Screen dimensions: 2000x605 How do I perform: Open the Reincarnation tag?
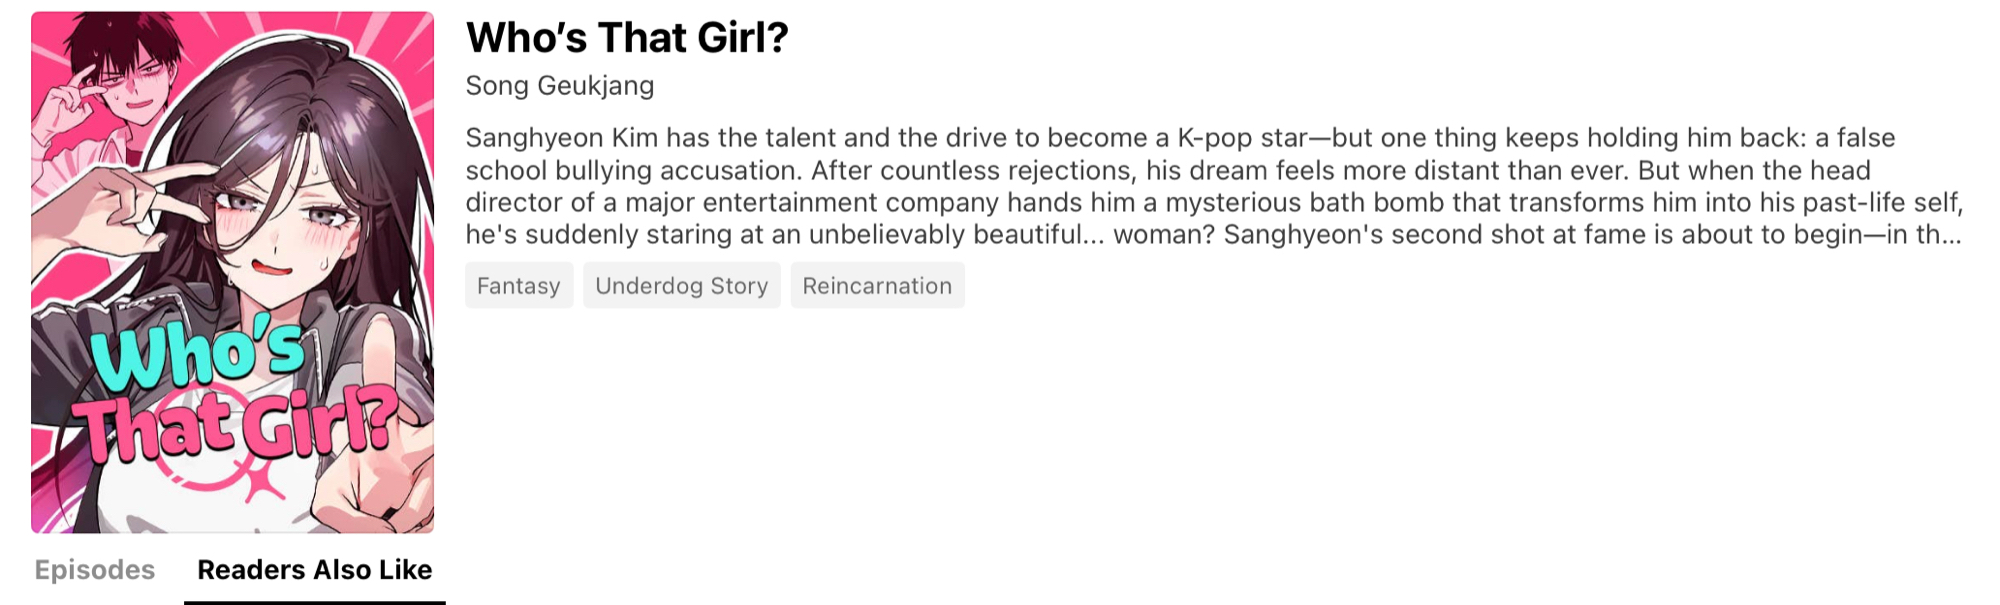tap(877, 286)
